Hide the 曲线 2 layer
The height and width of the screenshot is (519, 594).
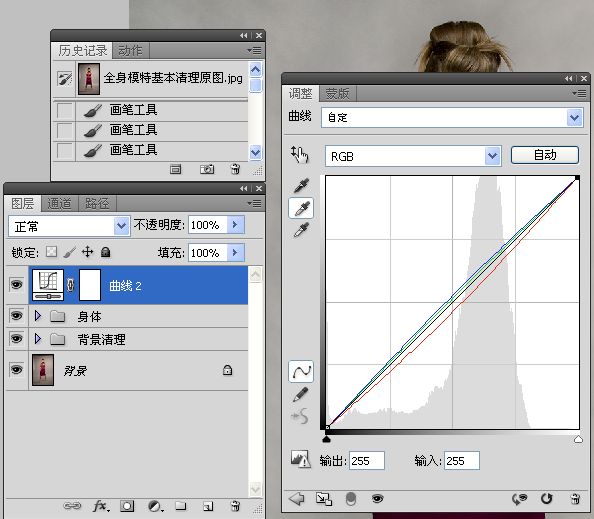[16, 285]
